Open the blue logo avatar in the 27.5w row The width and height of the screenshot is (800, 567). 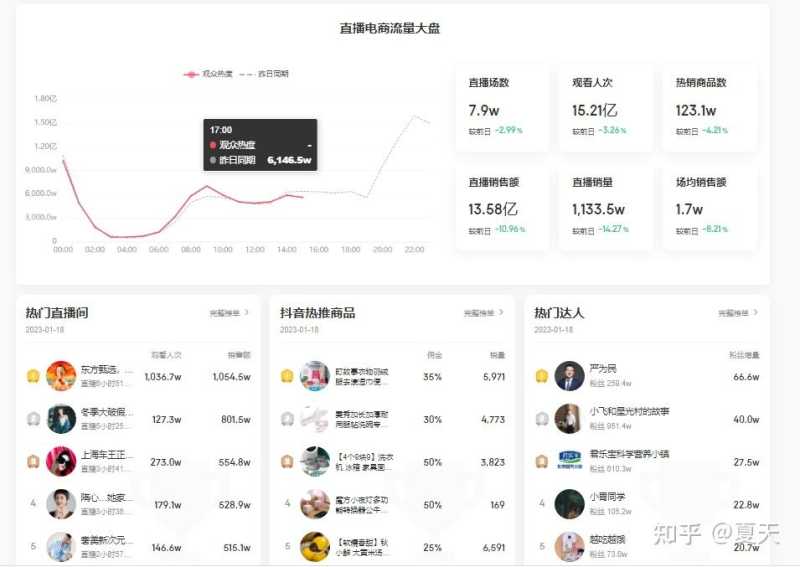coord(569,461)
